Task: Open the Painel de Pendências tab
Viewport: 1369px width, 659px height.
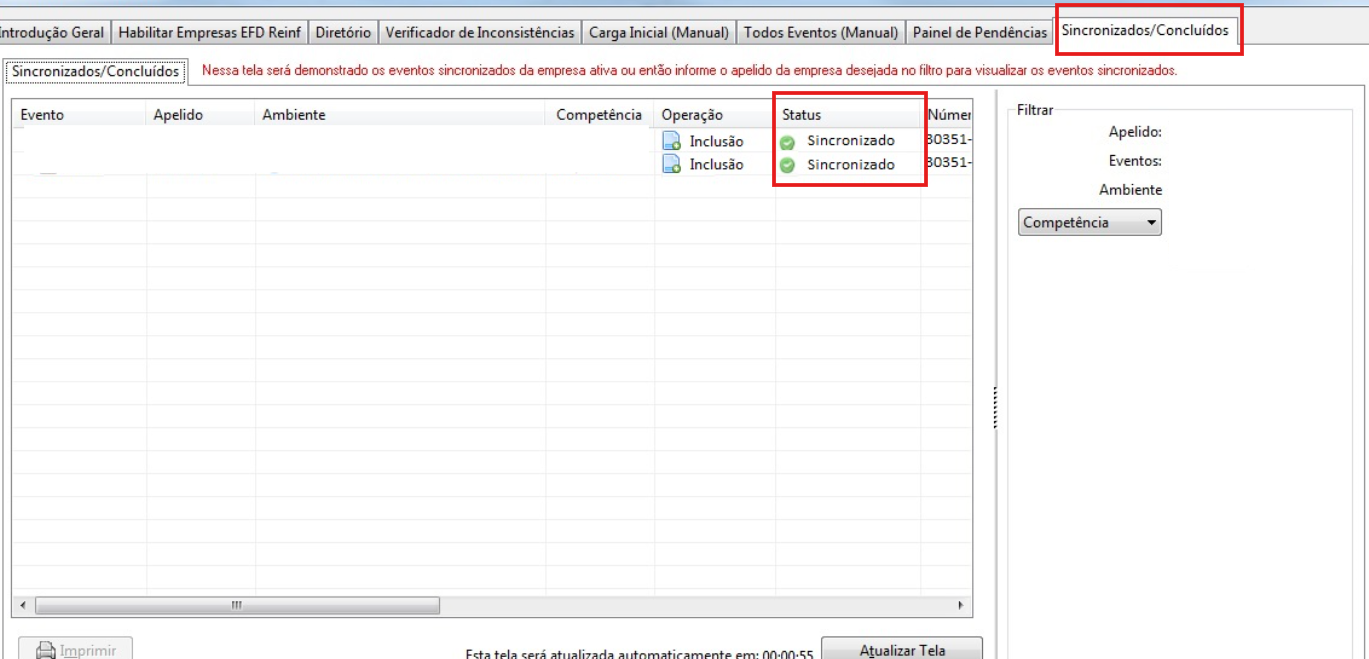Action: tap(980, 32)
